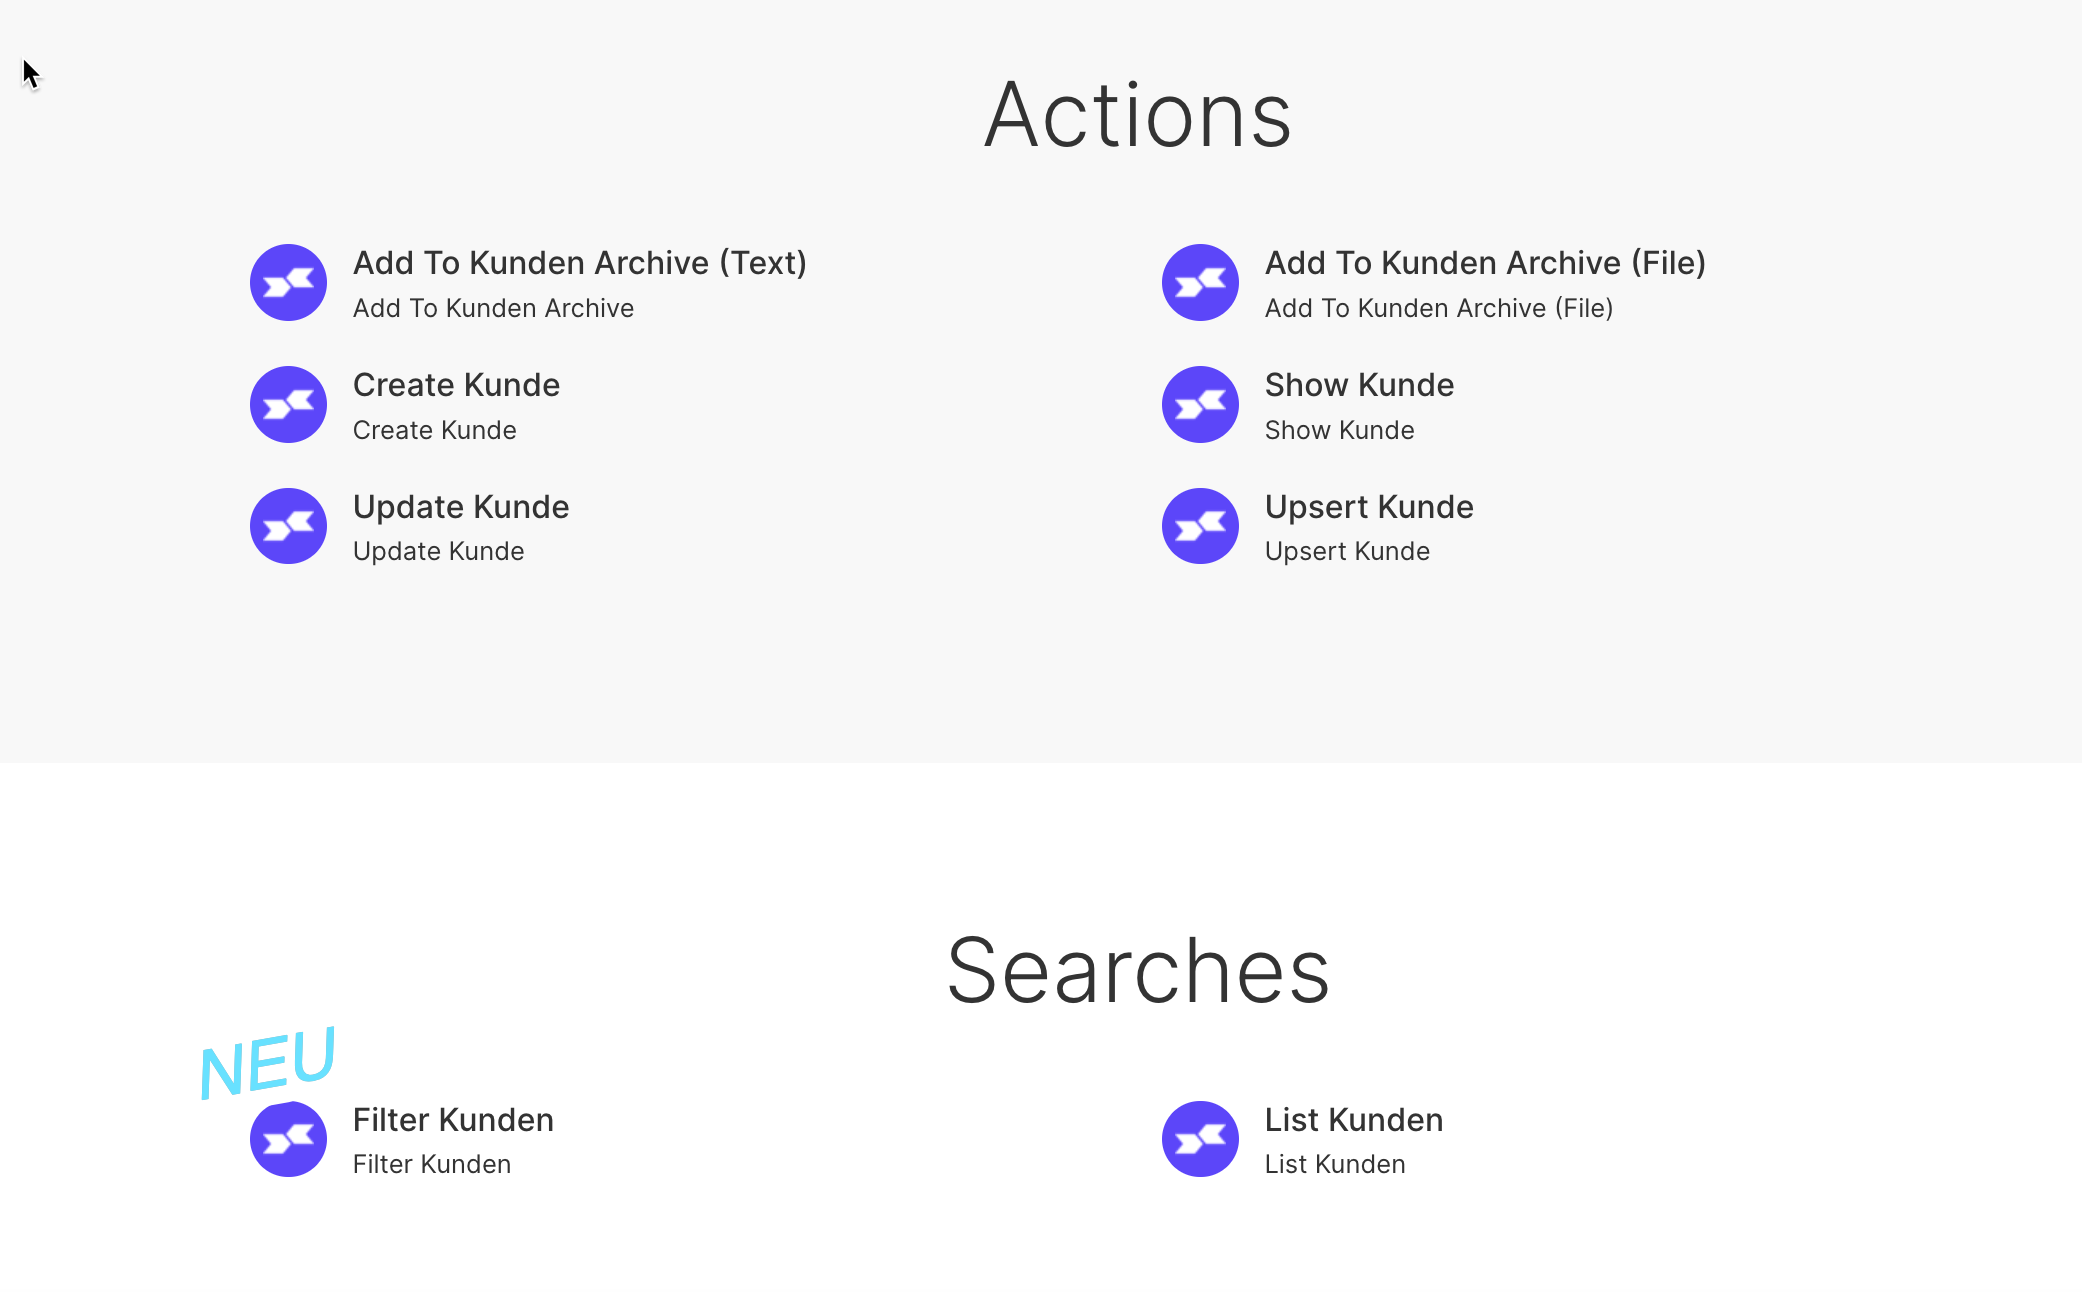Click the Actions section heading
The image size is (2082, 1294).
(x=1138, y=115)
